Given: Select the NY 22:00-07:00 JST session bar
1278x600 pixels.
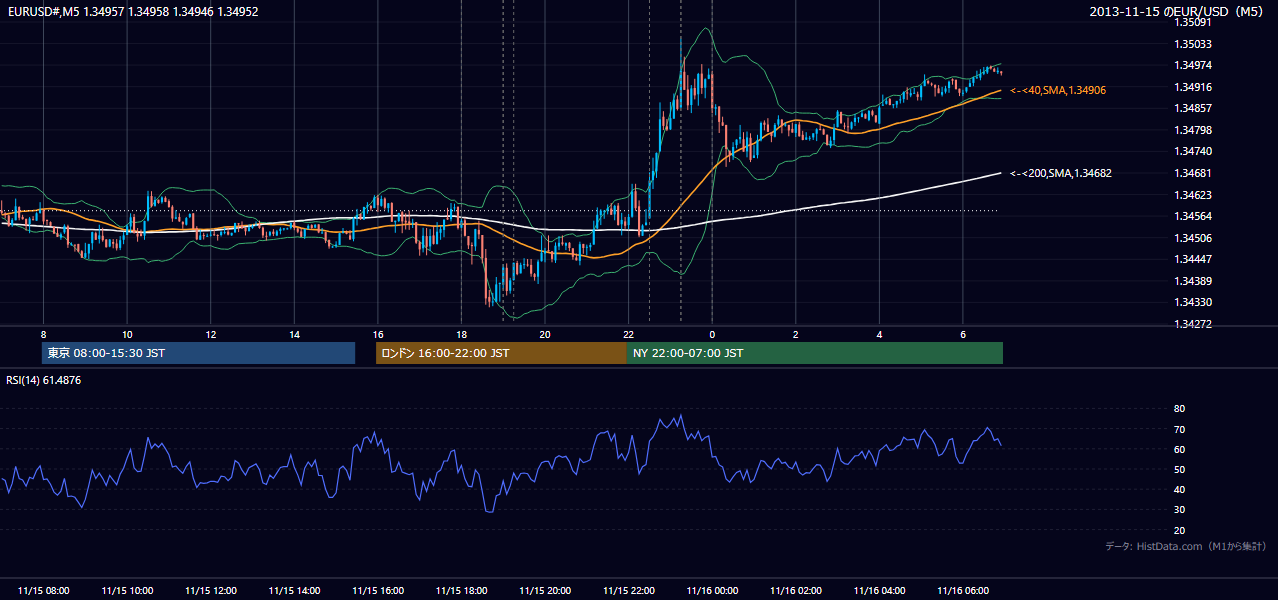Looking at the screenshot, I should 815,353.
